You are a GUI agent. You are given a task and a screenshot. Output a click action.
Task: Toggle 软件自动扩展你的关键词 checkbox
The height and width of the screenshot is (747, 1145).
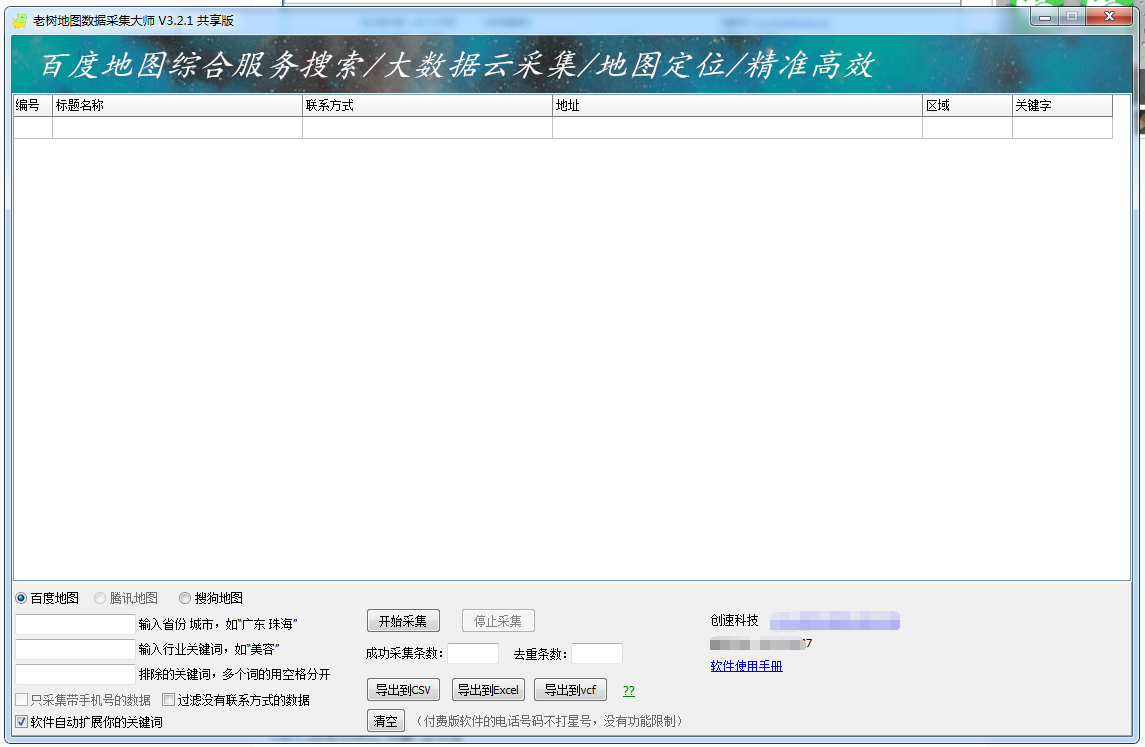[x=22, y=721]
